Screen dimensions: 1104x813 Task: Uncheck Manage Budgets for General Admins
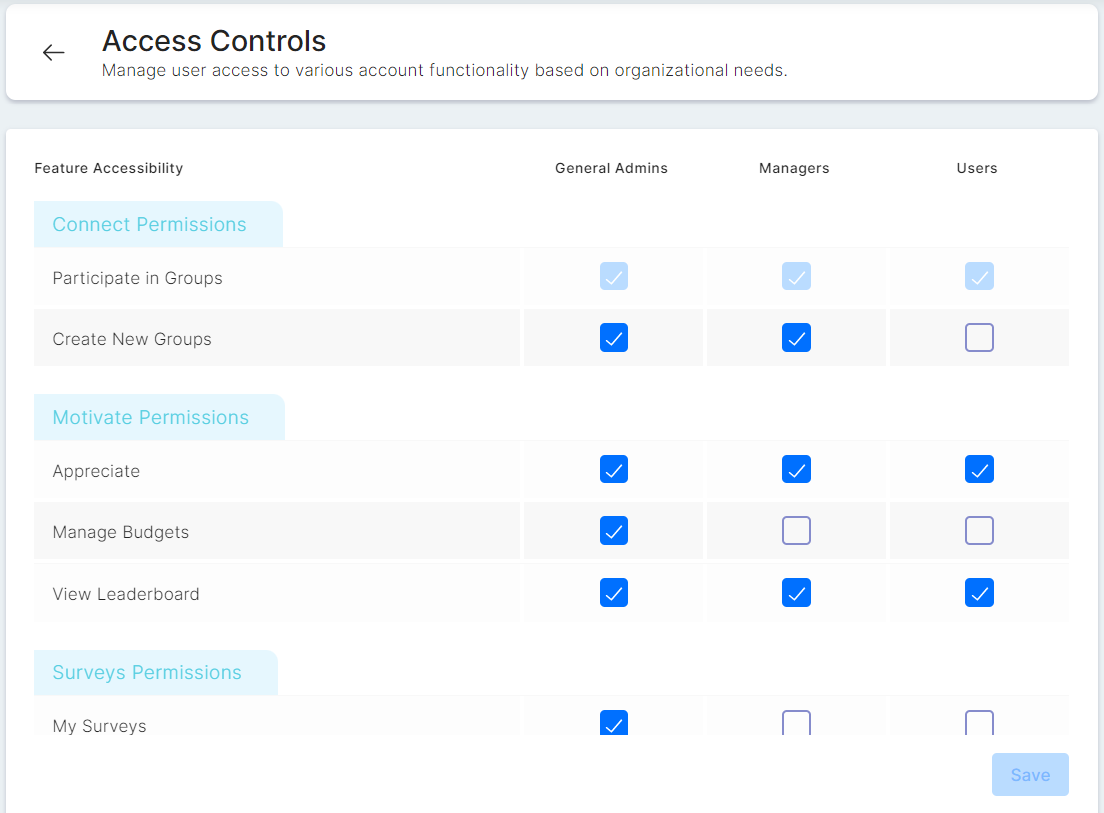coord(614,530)
